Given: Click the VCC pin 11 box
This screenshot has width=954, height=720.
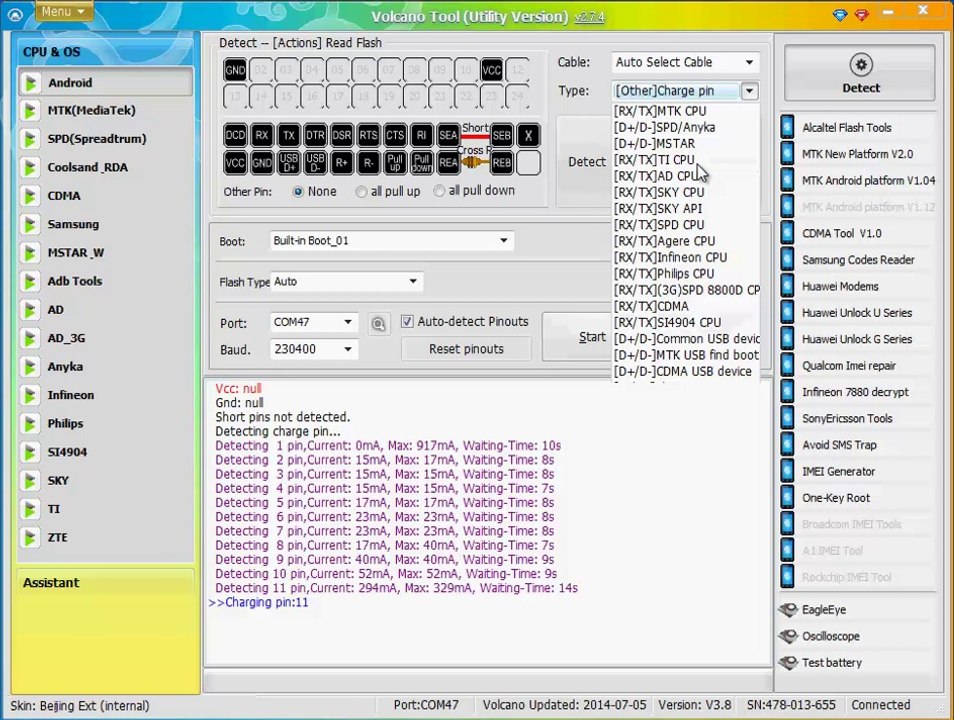Looking at the screenshot, I should point(492,71).
